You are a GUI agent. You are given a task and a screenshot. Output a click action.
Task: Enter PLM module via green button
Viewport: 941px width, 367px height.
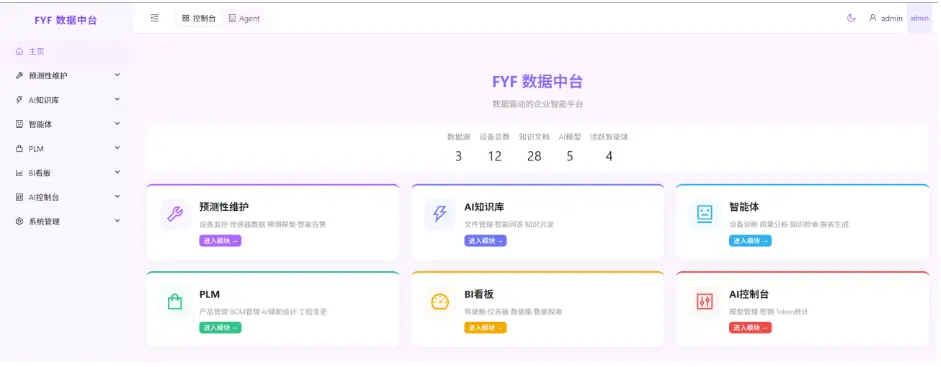(220, 327)
